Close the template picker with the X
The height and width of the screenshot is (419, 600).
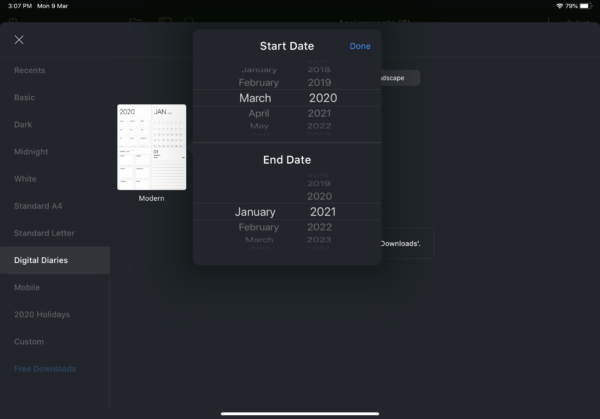click(19, 40)
